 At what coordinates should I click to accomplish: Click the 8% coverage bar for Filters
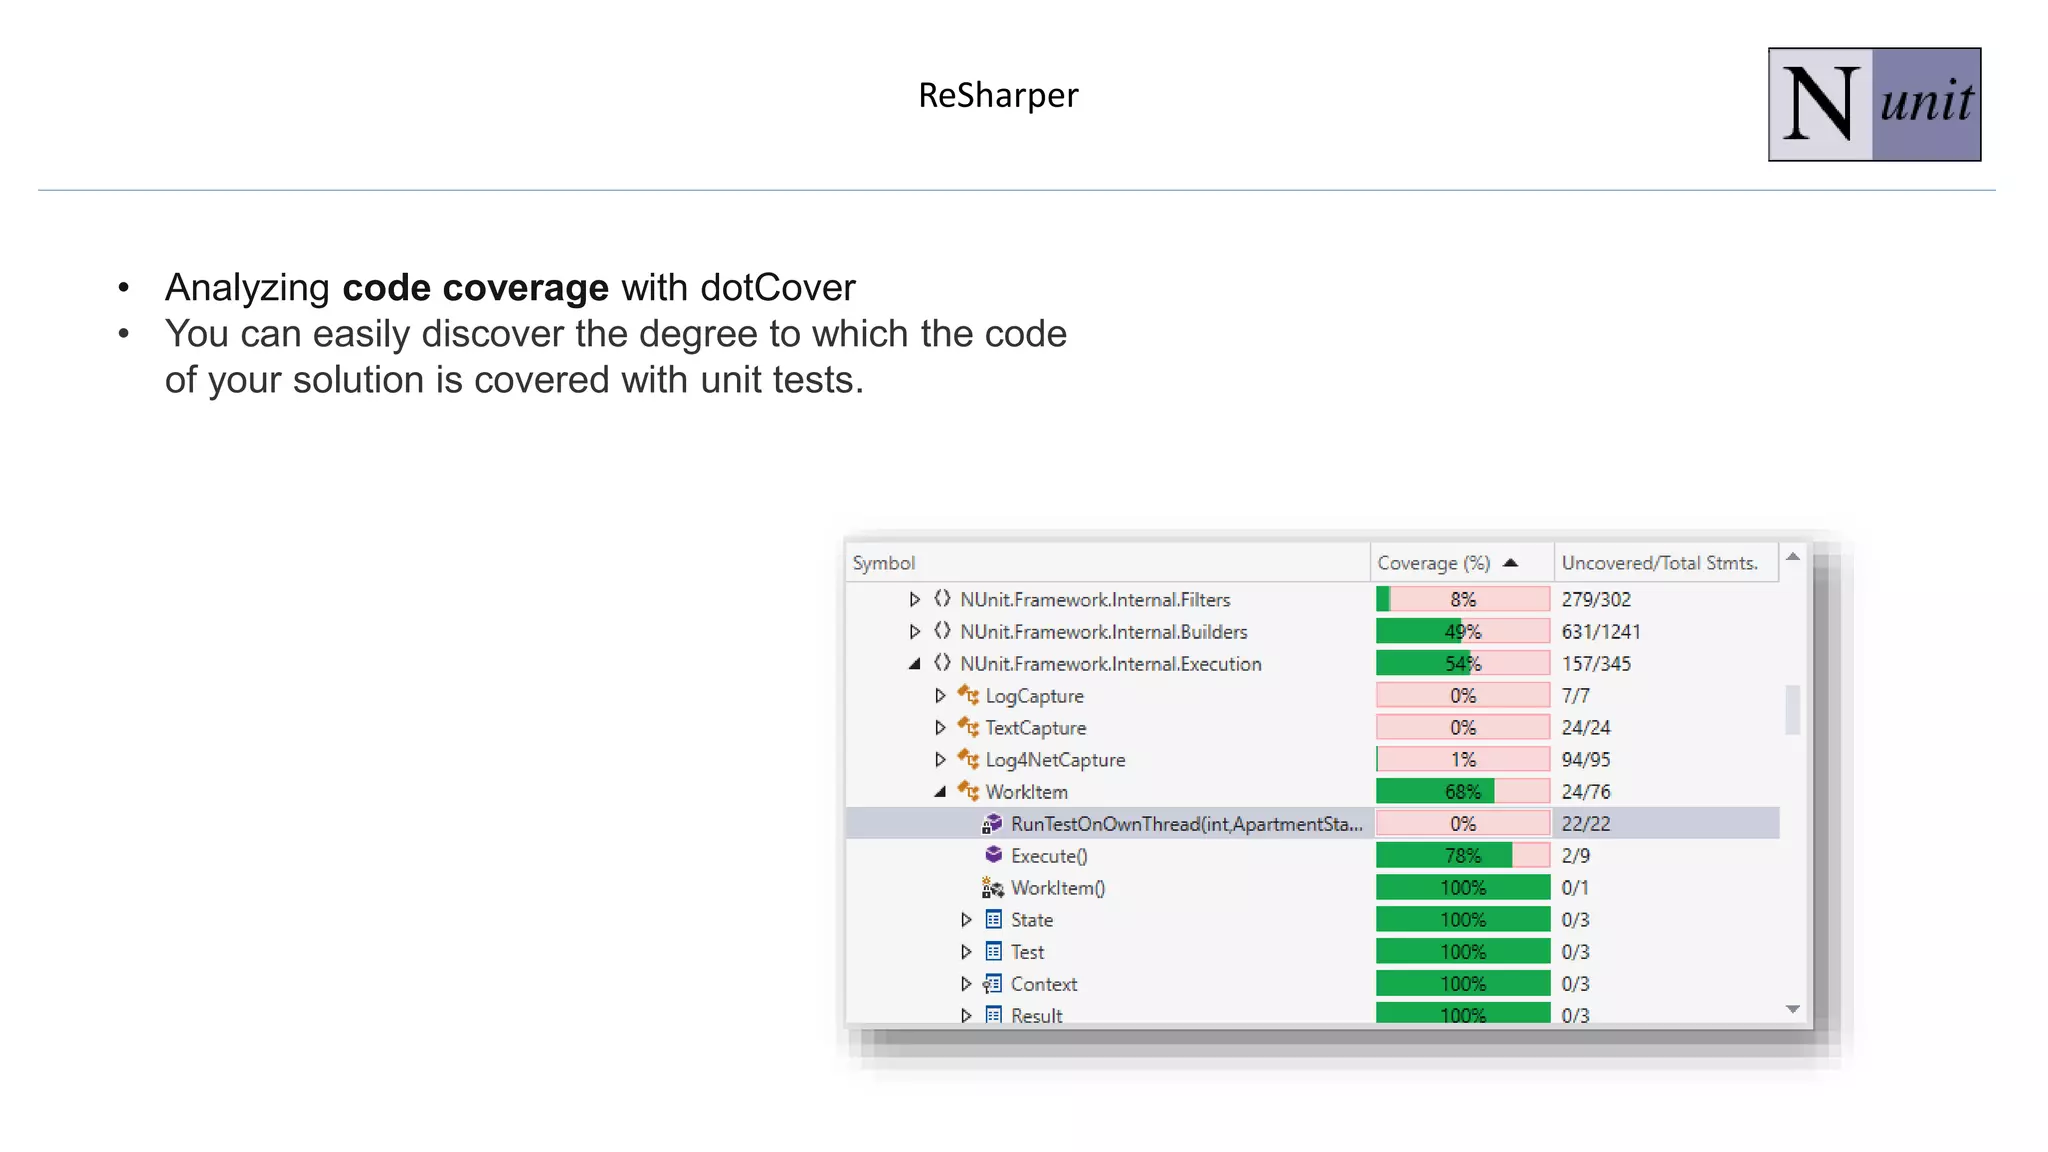[x=1463, y=599]
